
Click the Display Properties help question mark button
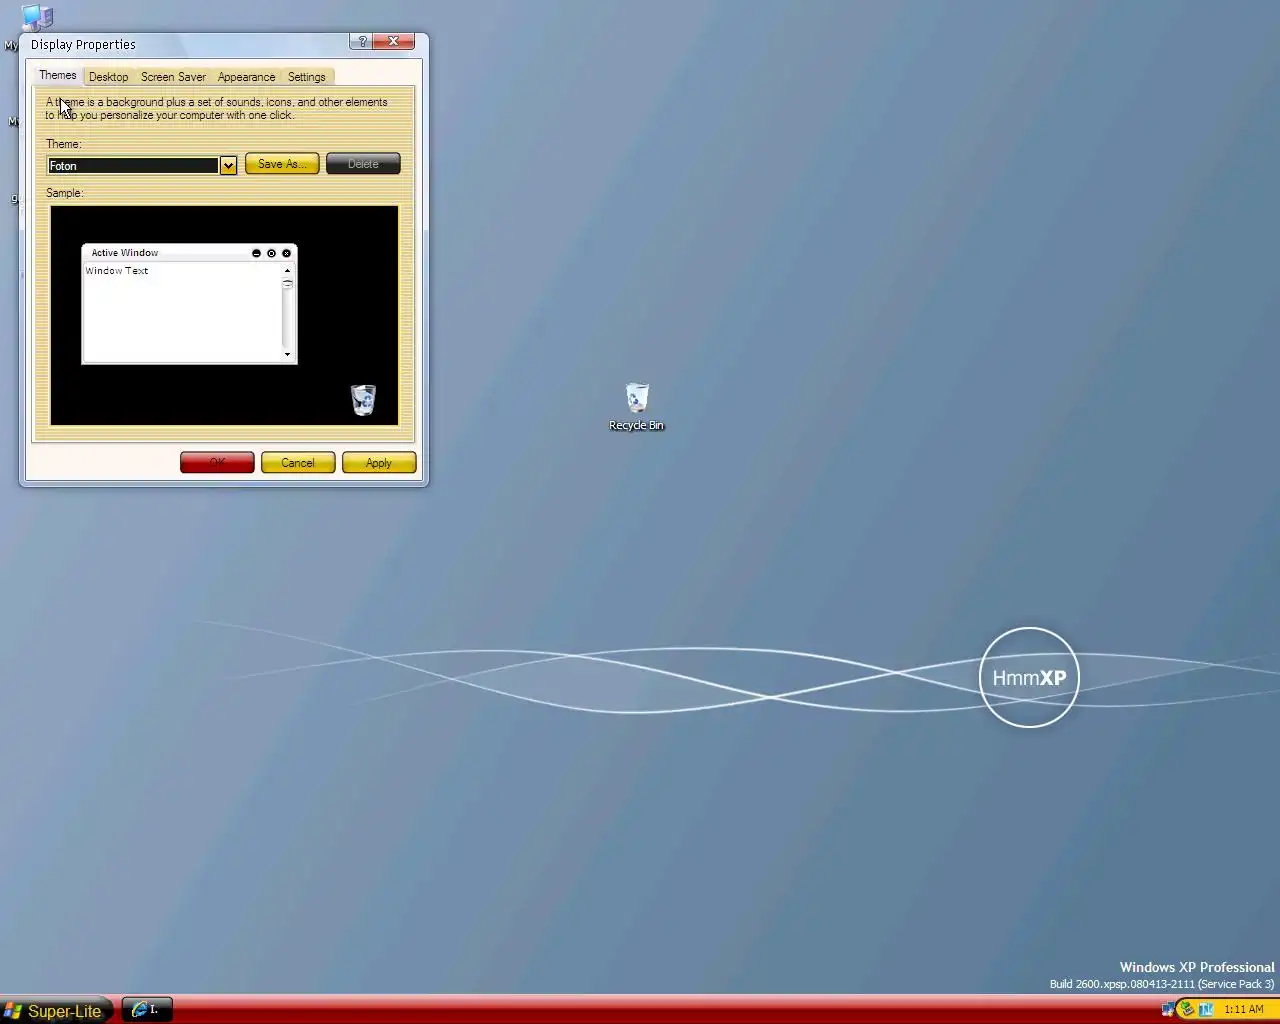(363, 41)
